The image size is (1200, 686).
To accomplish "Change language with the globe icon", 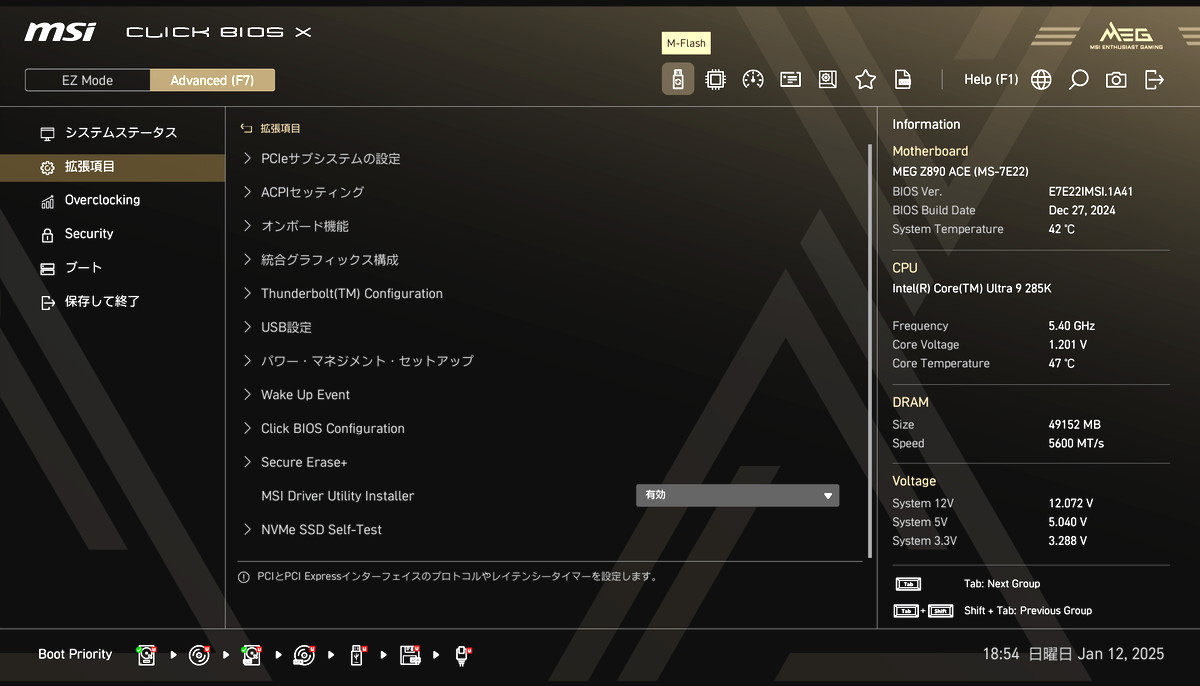I will click(1041, 79).
